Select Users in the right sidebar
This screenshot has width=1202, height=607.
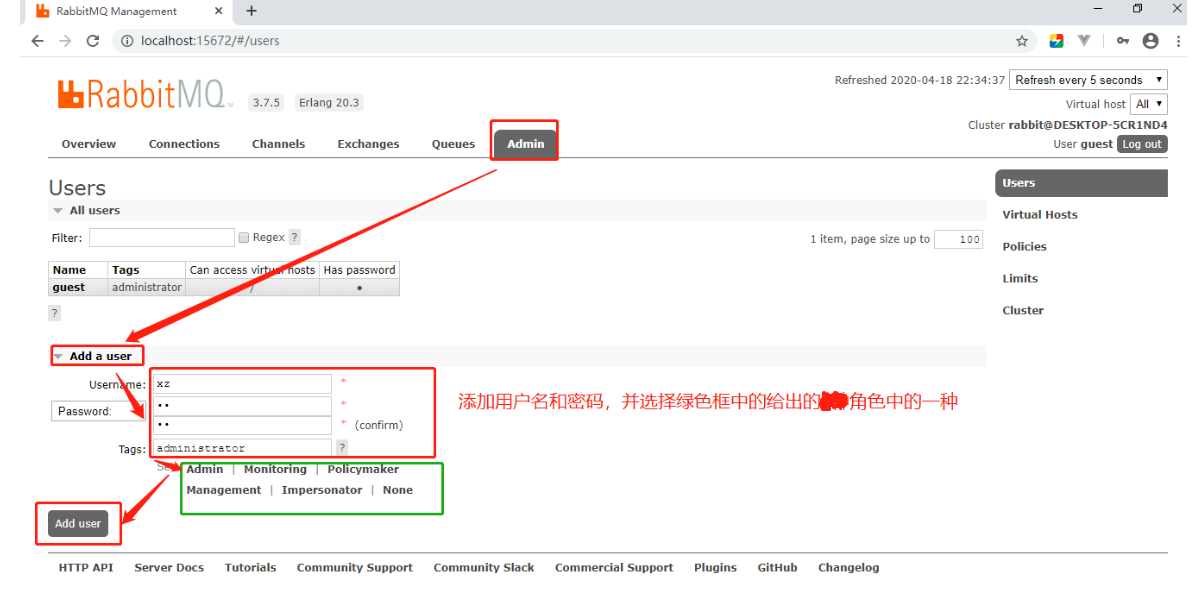coord(1081,183)
